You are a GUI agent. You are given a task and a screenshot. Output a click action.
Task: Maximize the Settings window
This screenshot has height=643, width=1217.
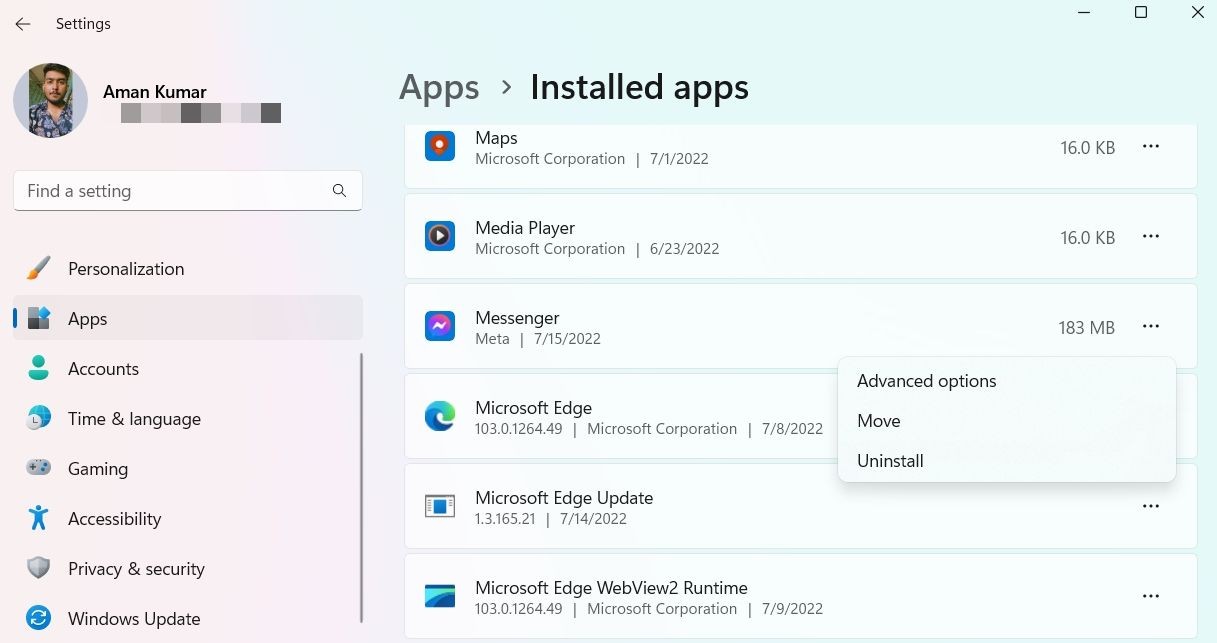click(x=1141, y=13)
